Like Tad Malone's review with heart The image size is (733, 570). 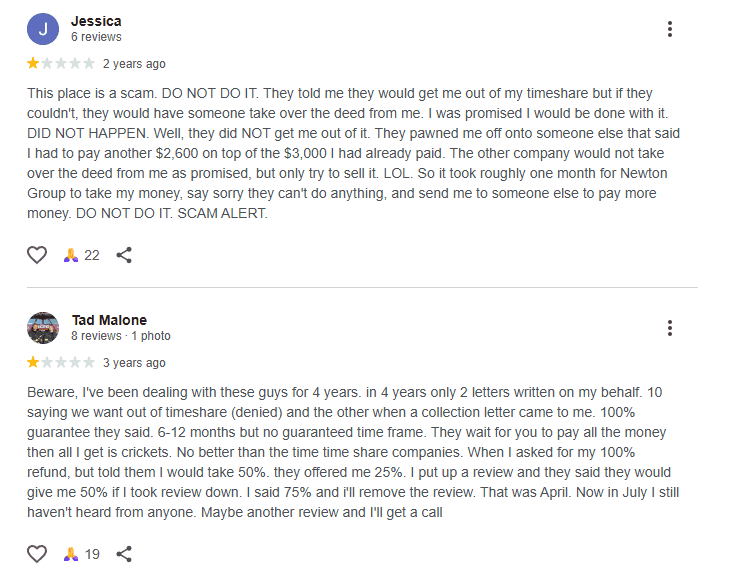37,554
